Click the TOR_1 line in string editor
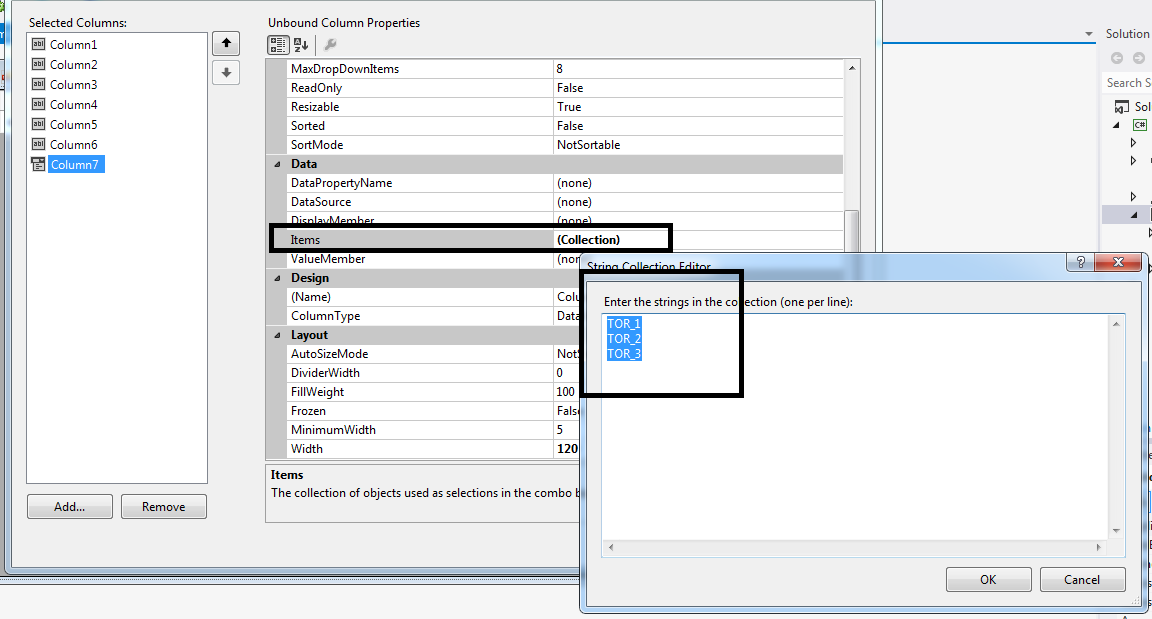 pyautogui.click(x=624, y=324)
